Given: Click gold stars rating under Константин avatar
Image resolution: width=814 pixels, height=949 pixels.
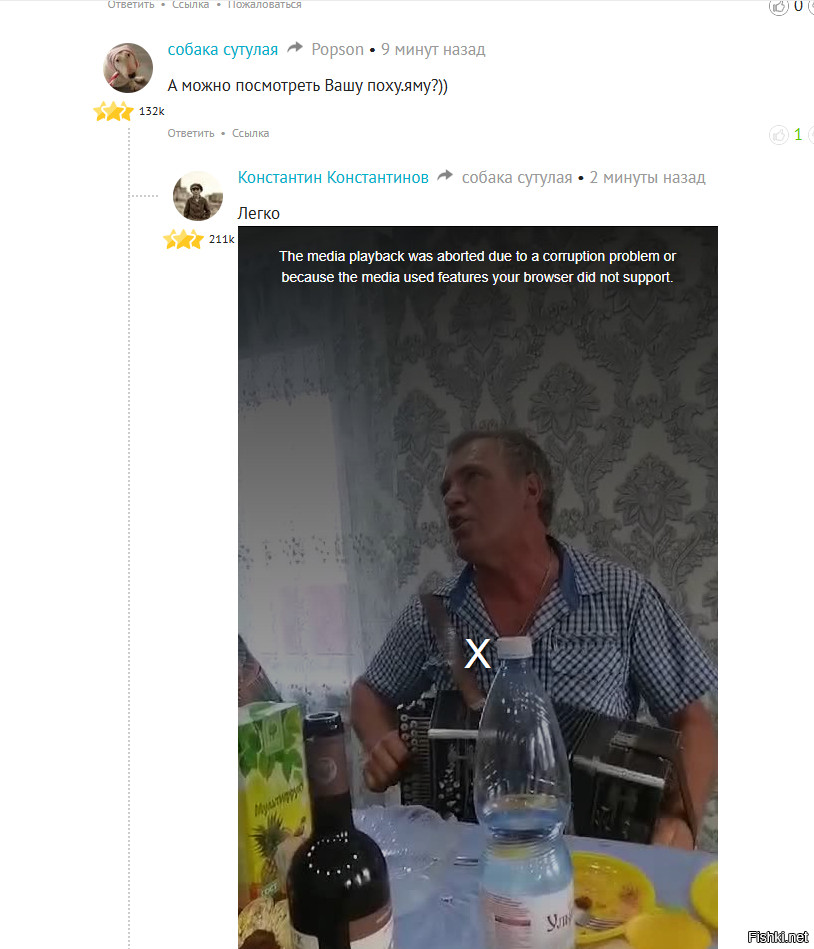Looking at the screenshot, I should click(x=183, y=240).
